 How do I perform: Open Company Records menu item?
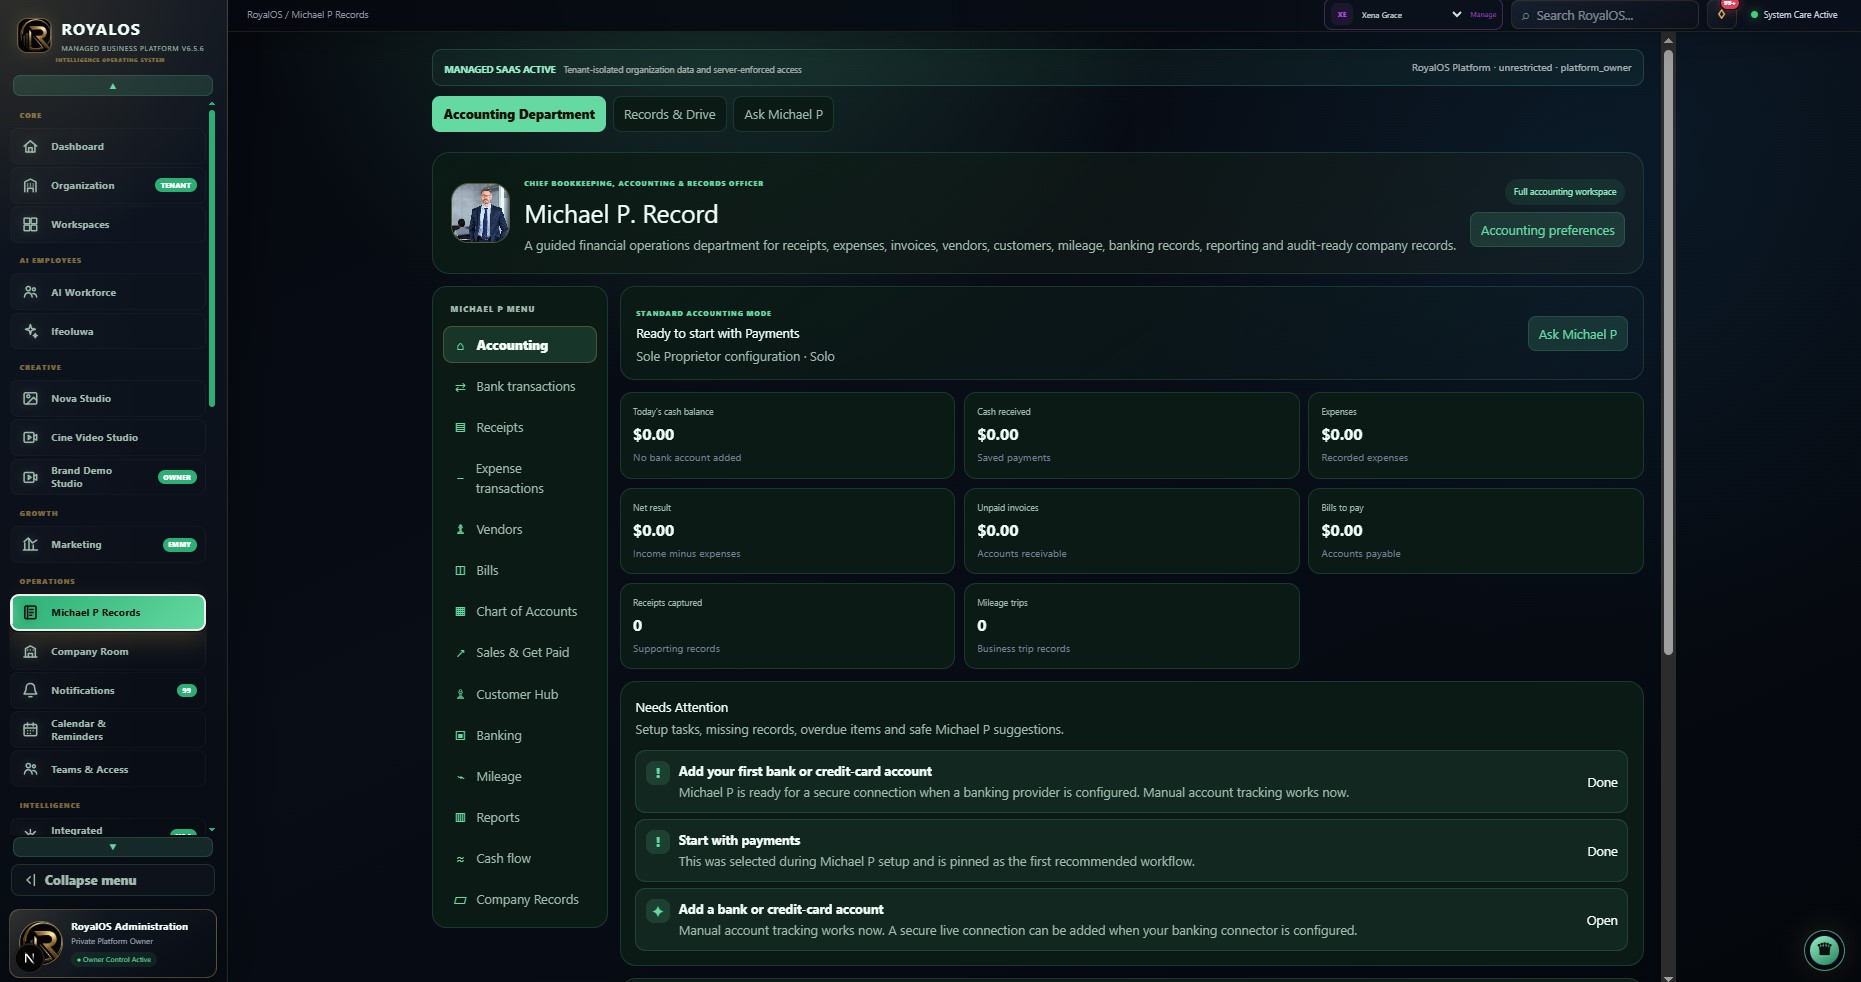(520, 899)
